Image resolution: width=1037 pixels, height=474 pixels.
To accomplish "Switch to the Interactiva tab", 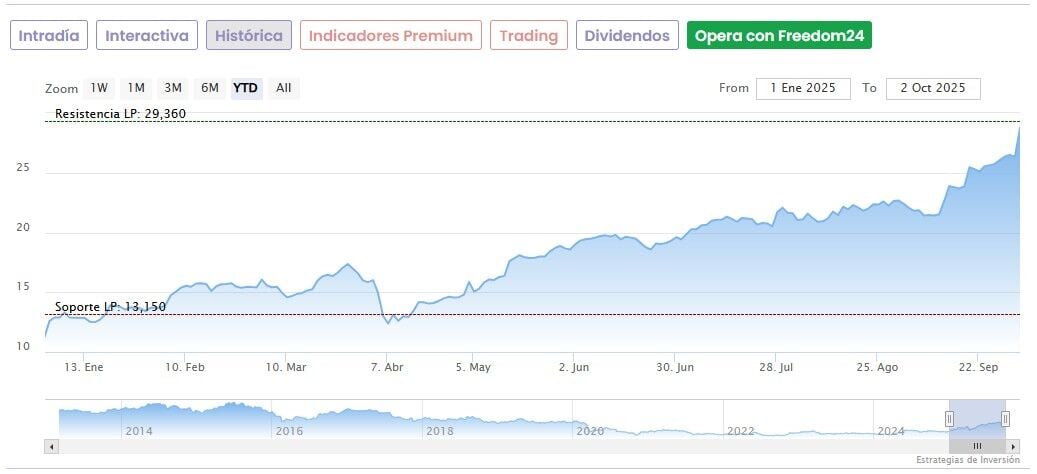I will point(147,36).
